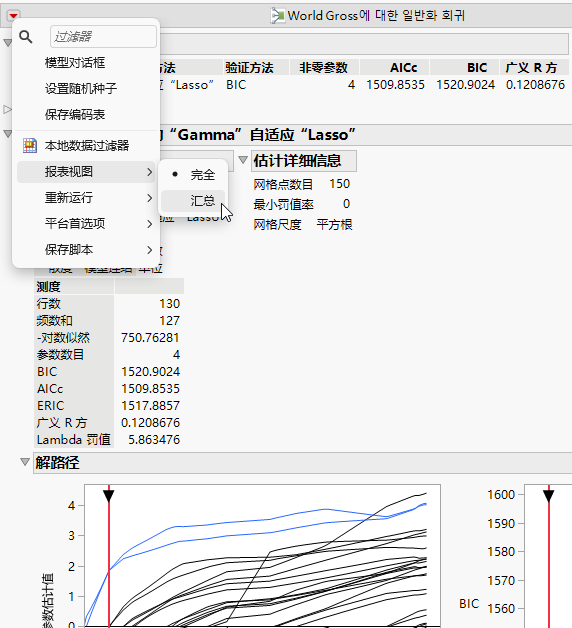Viewport: 572px width, 628px height.
Task: Click the 网格点数目 value 150
Action: click(340, 184)
